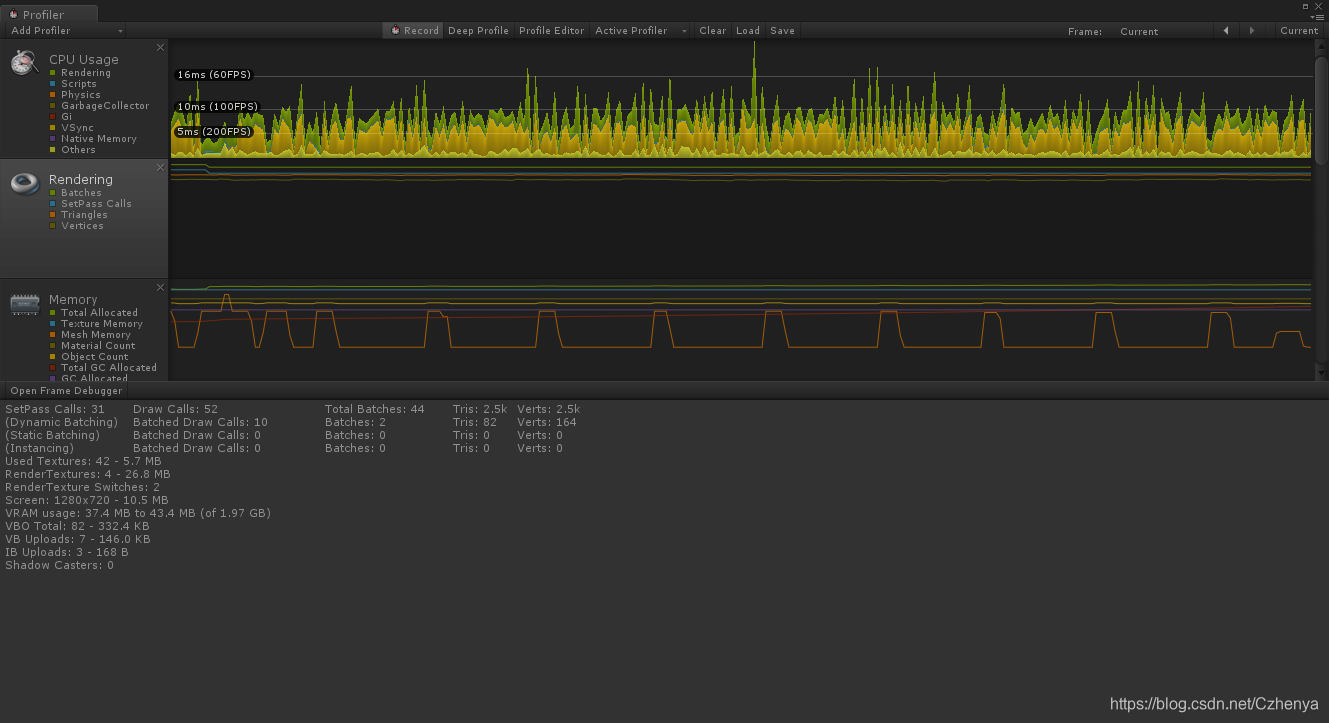Click the Rendering module icon
This screenshot has height=723, width=1329.
point(25,184)
